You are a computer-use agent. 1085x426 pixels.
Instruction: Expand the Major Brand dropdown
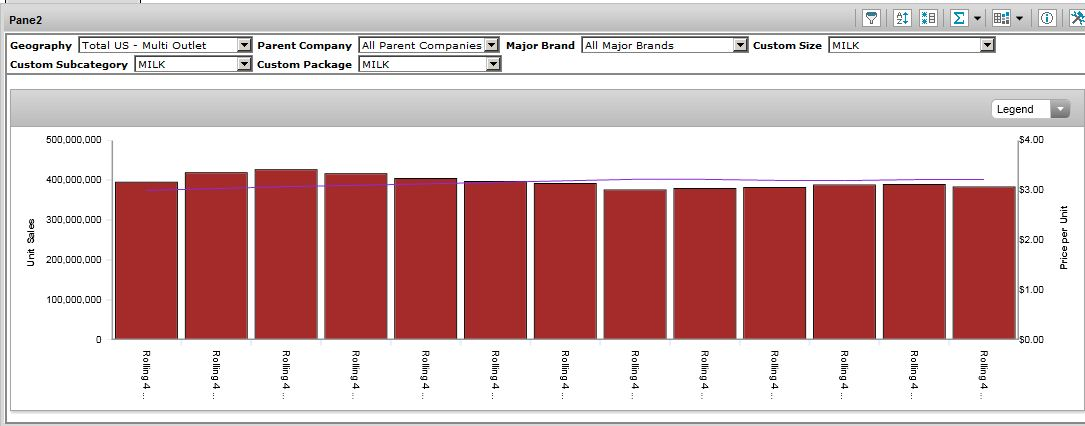(740, 45)
